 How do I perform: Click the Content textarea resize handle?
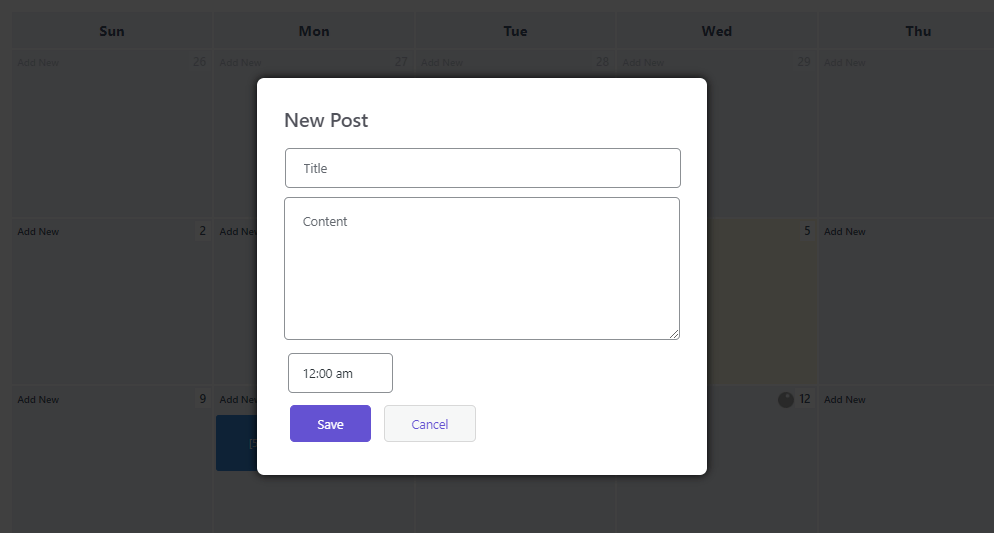pos(675,334)
